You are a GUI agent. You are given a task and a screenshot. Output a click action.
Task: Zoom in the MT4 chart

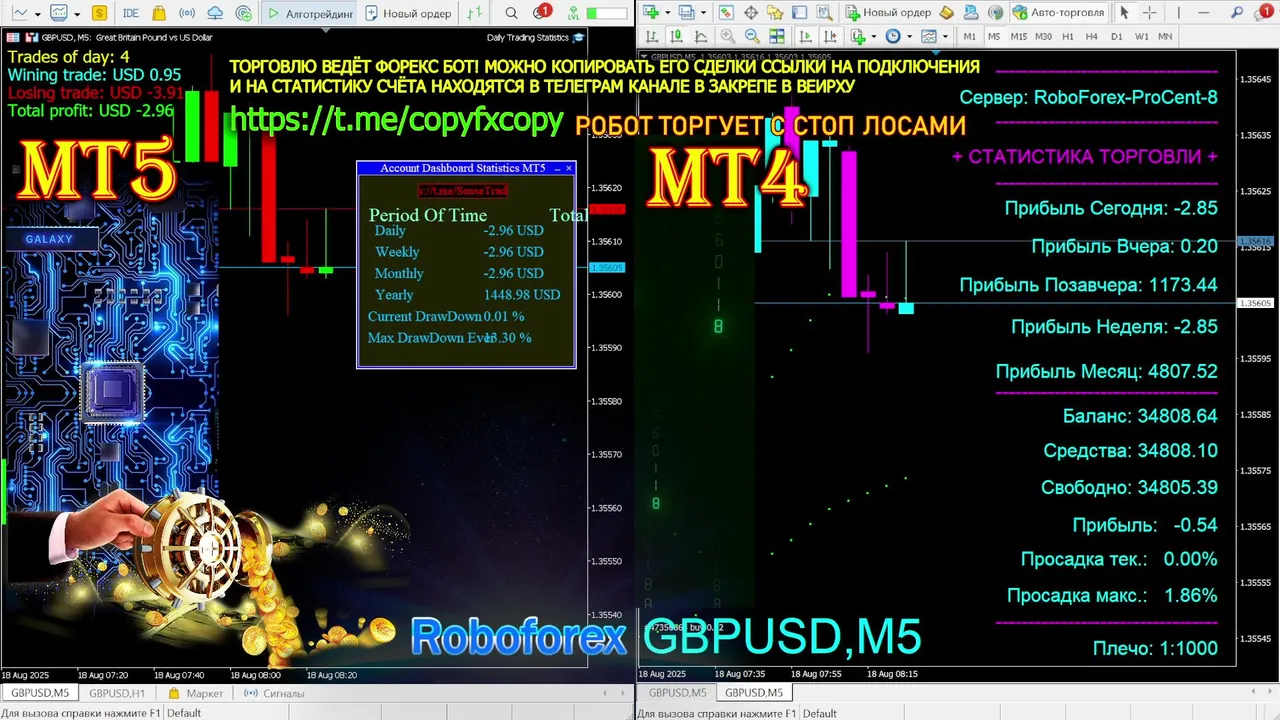(728, 36)
